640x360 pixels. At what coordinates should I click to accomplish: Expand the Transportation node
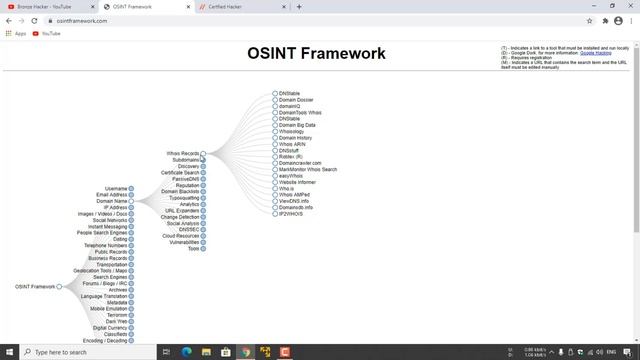(x=131, y=264)
